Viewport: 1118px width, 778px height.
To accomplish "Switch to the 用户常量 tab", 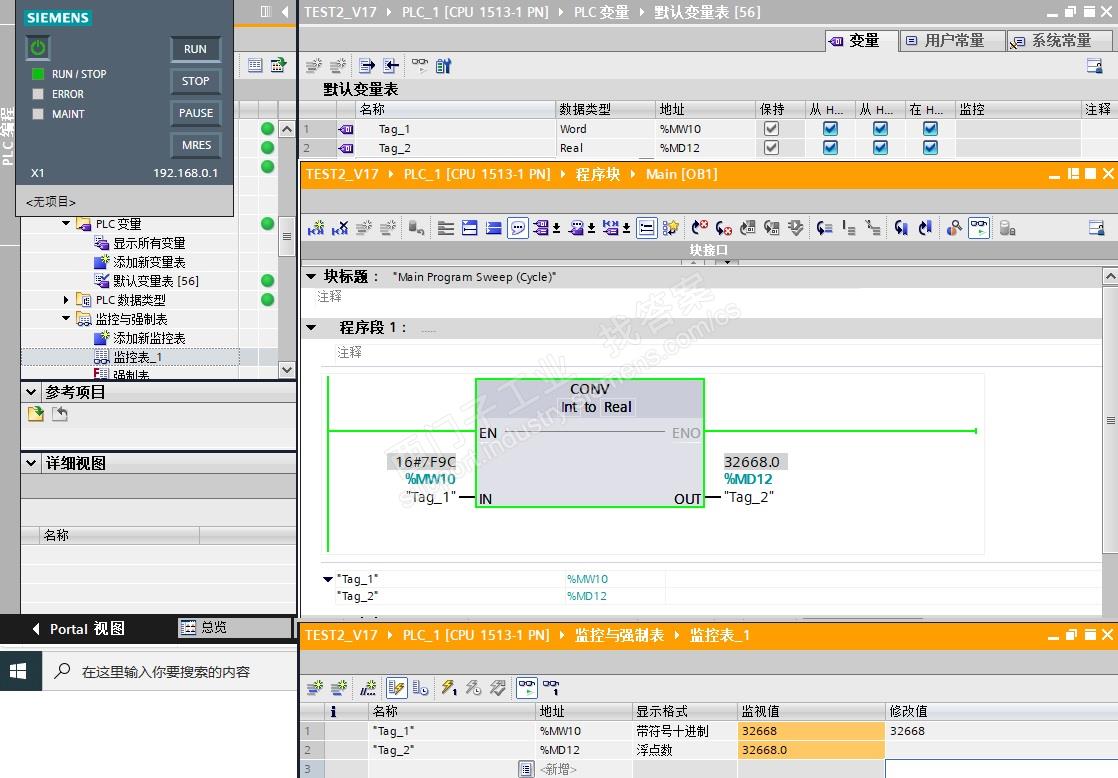I will click(953, 41).
